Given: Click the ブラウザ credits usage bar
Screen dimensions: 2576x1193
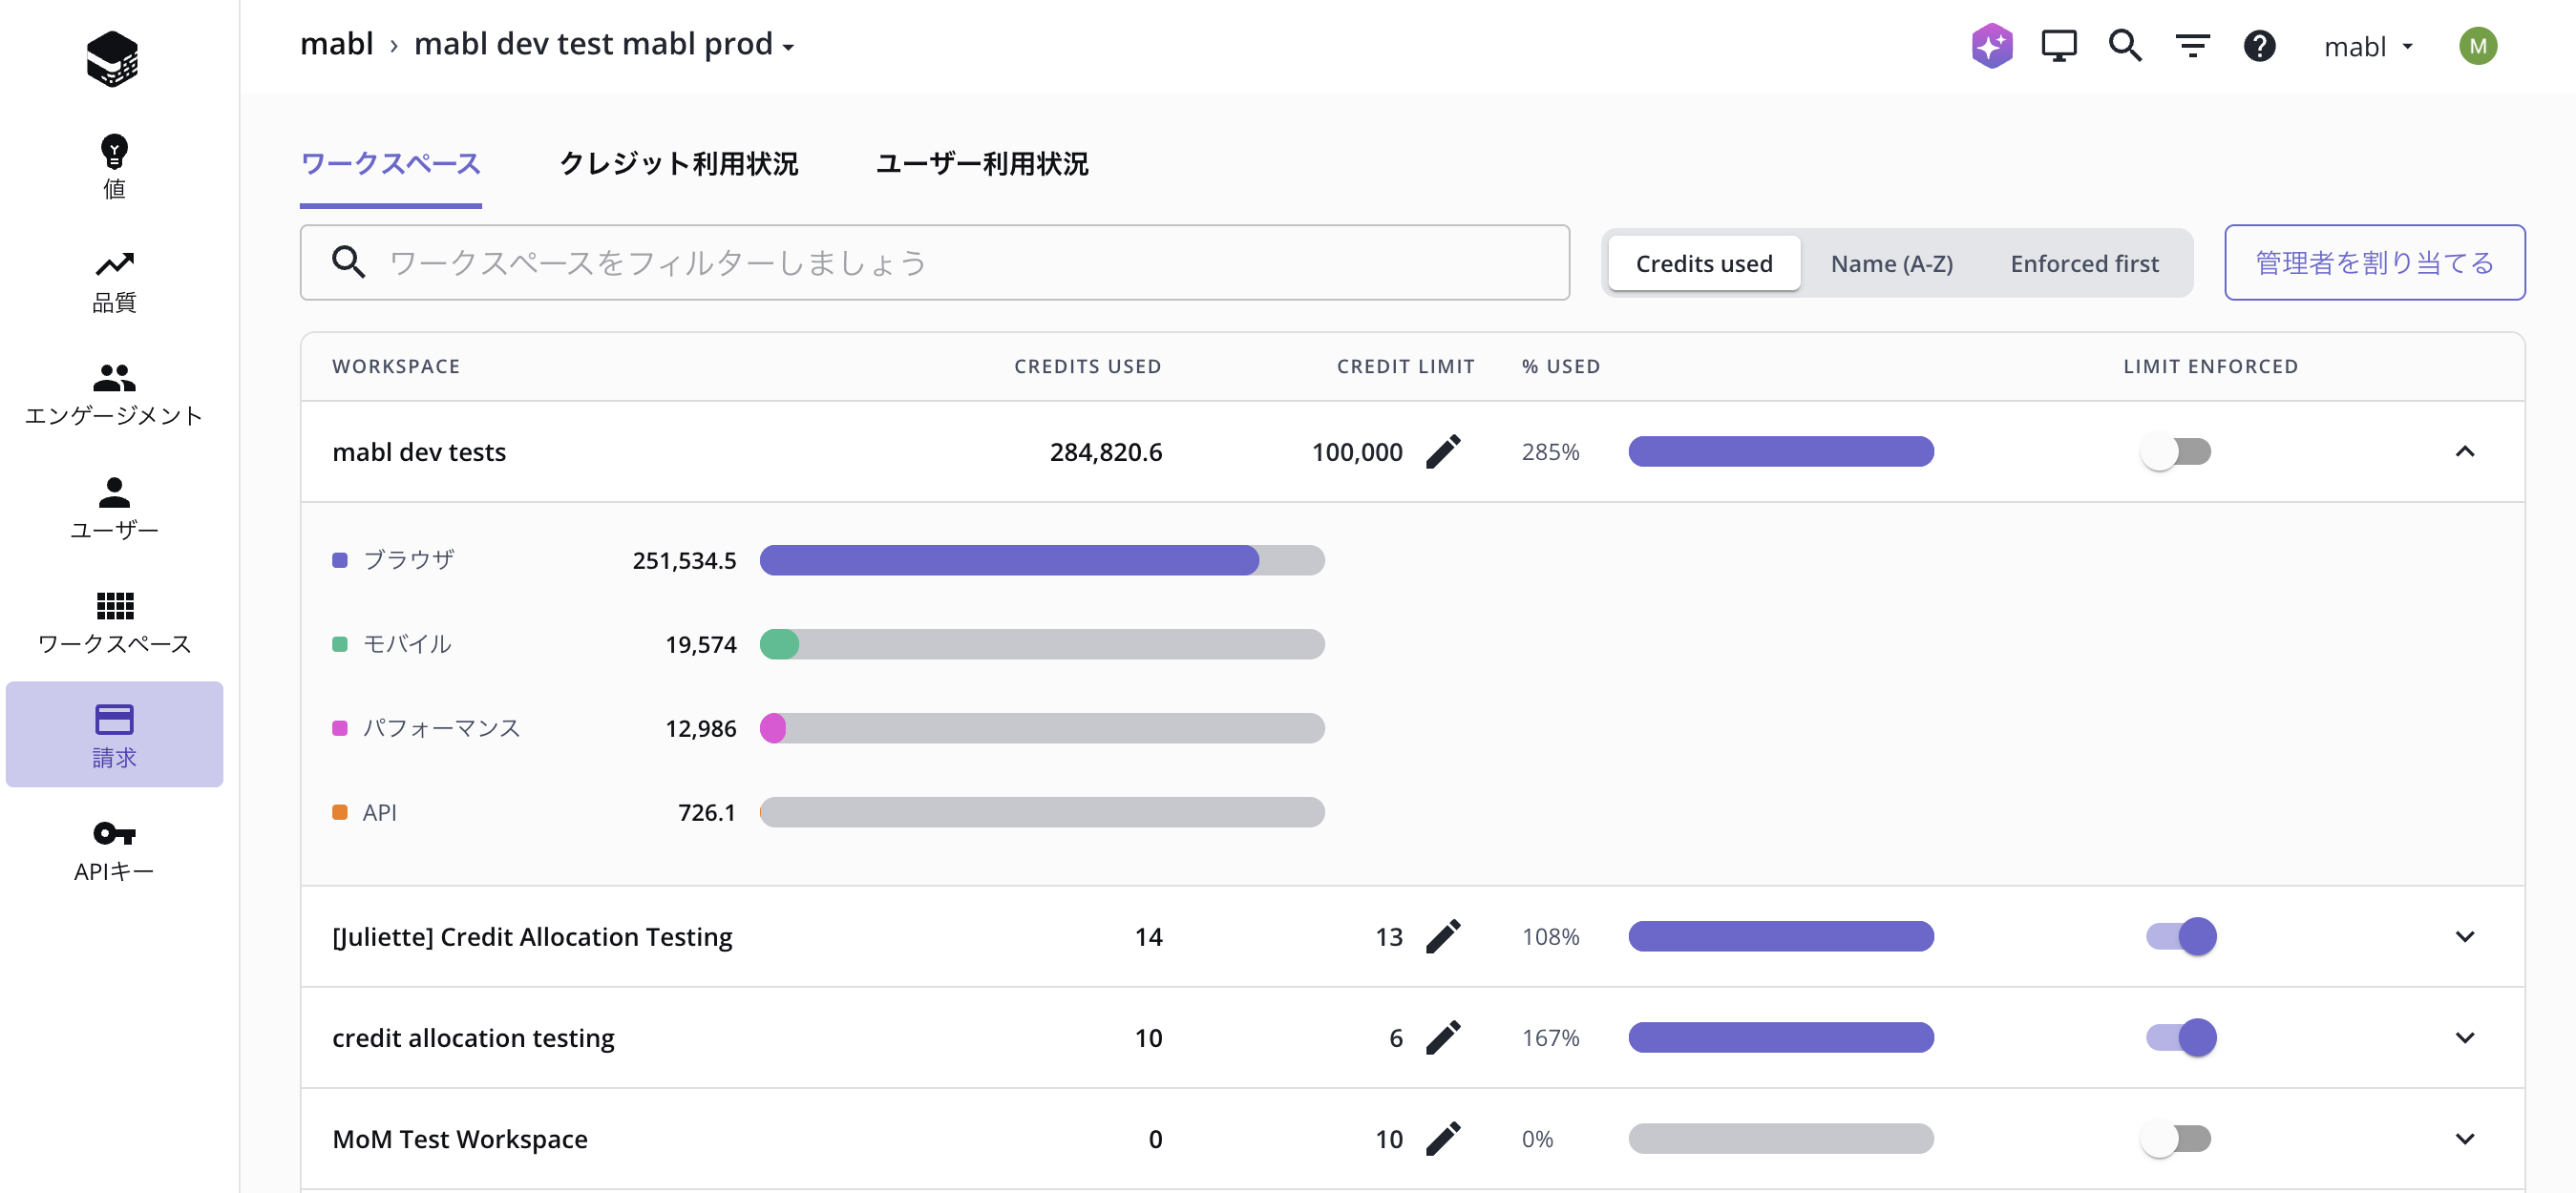Looking at the screenshot, I should [1042, 560].
